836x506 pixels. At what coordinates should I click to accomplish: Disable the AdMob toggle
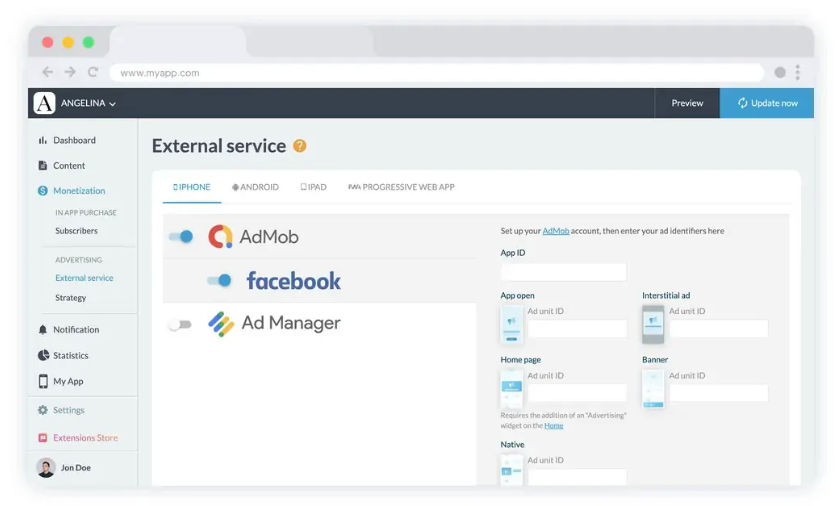click(181, 237)
